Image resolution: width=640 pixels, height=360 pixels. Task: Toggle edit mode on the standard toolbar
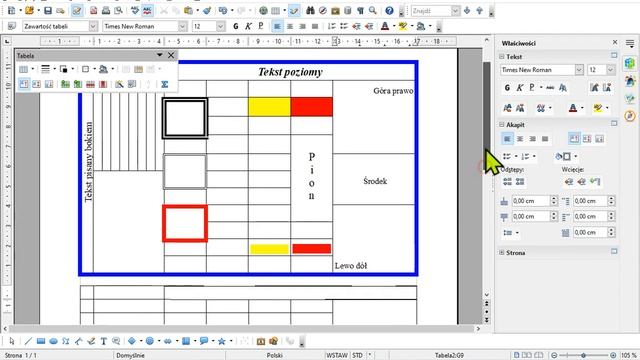click(x=77, y=11)
